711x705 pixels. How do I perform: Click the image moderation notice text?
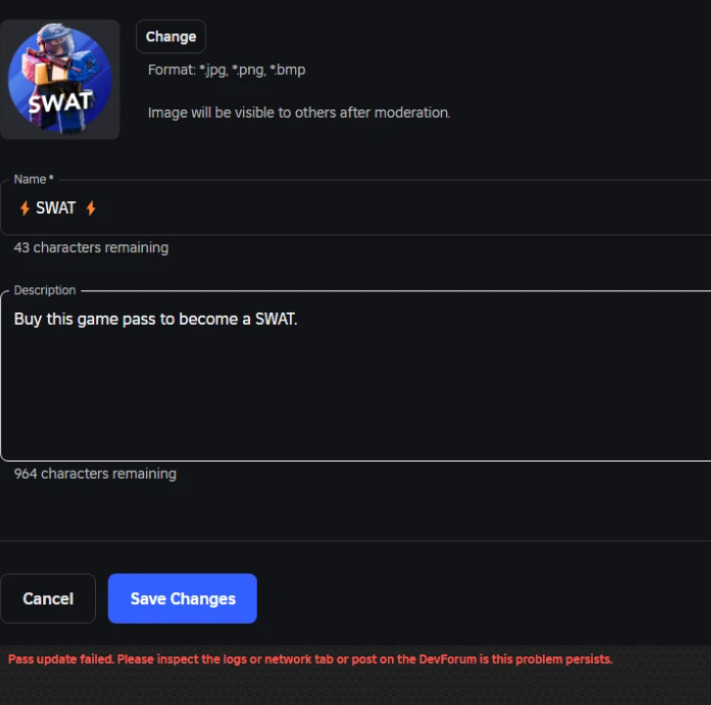299,112
